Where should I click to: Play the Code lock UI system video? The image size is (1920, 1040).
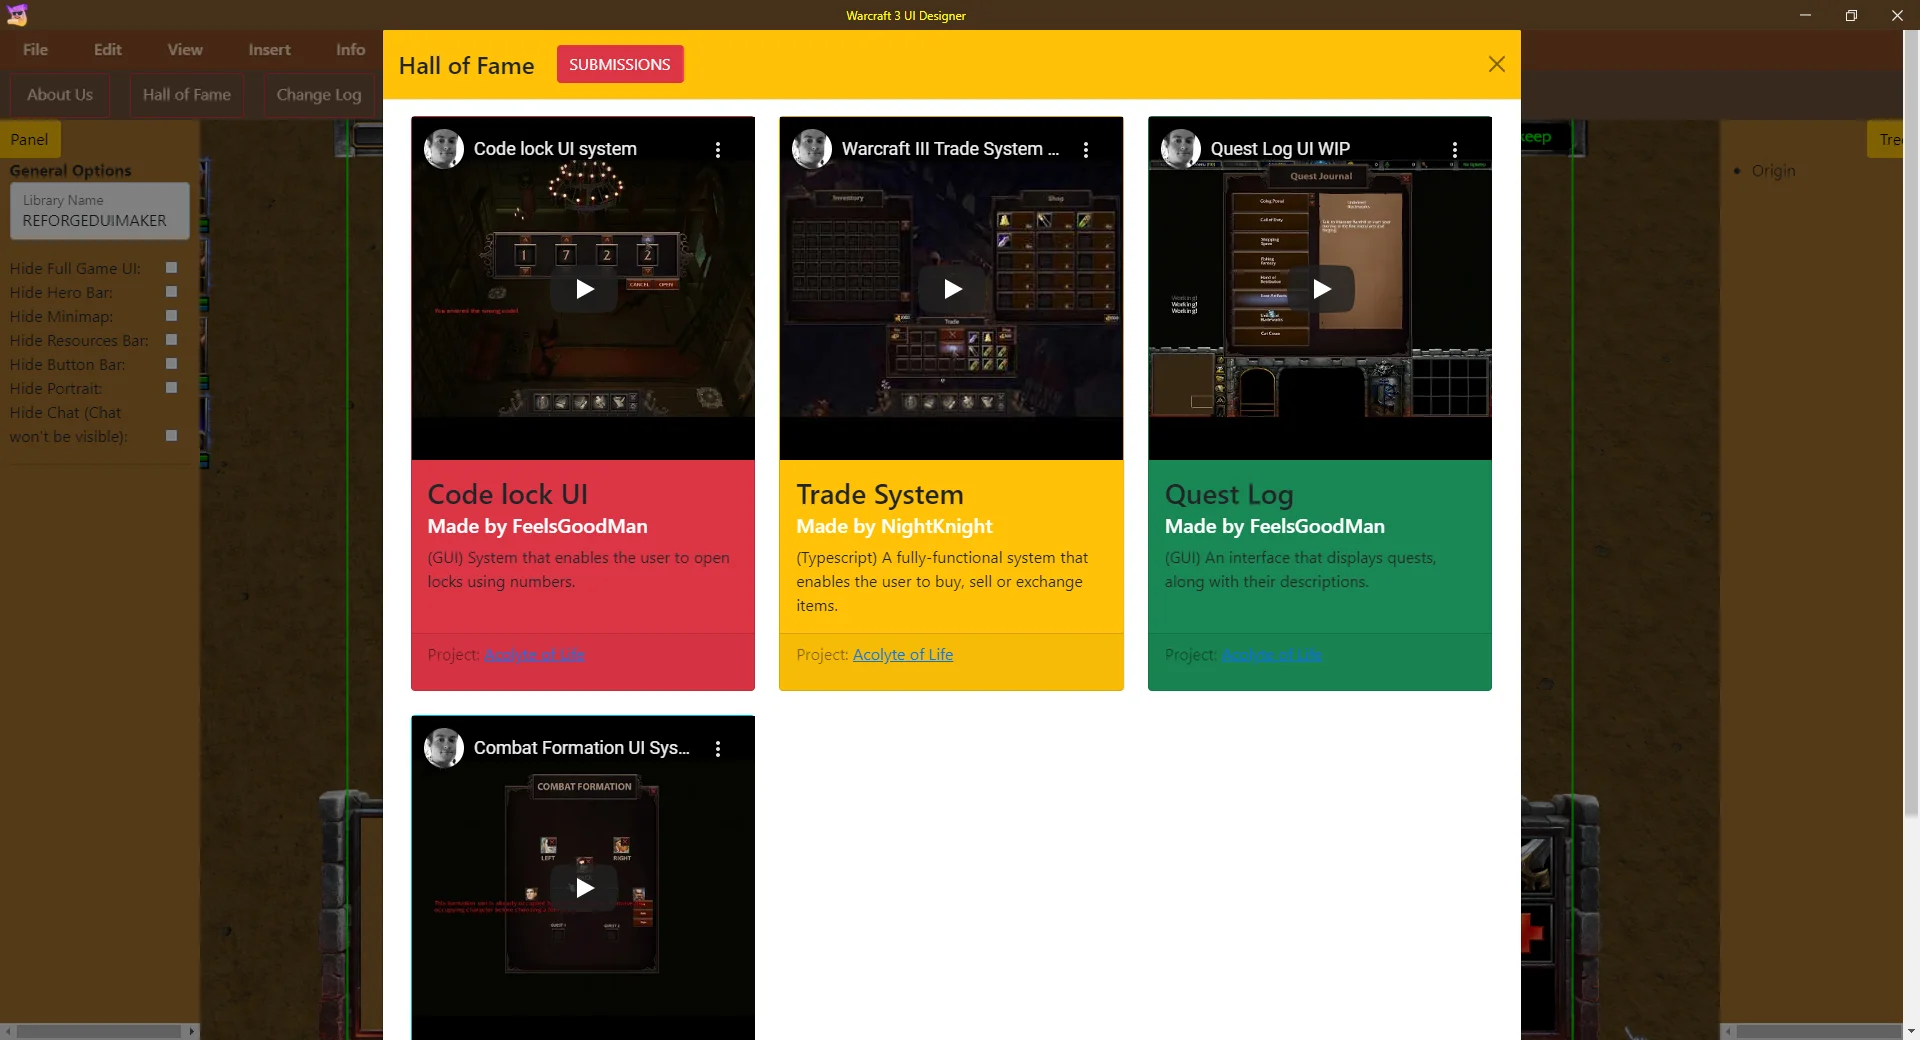click(585, 290)
